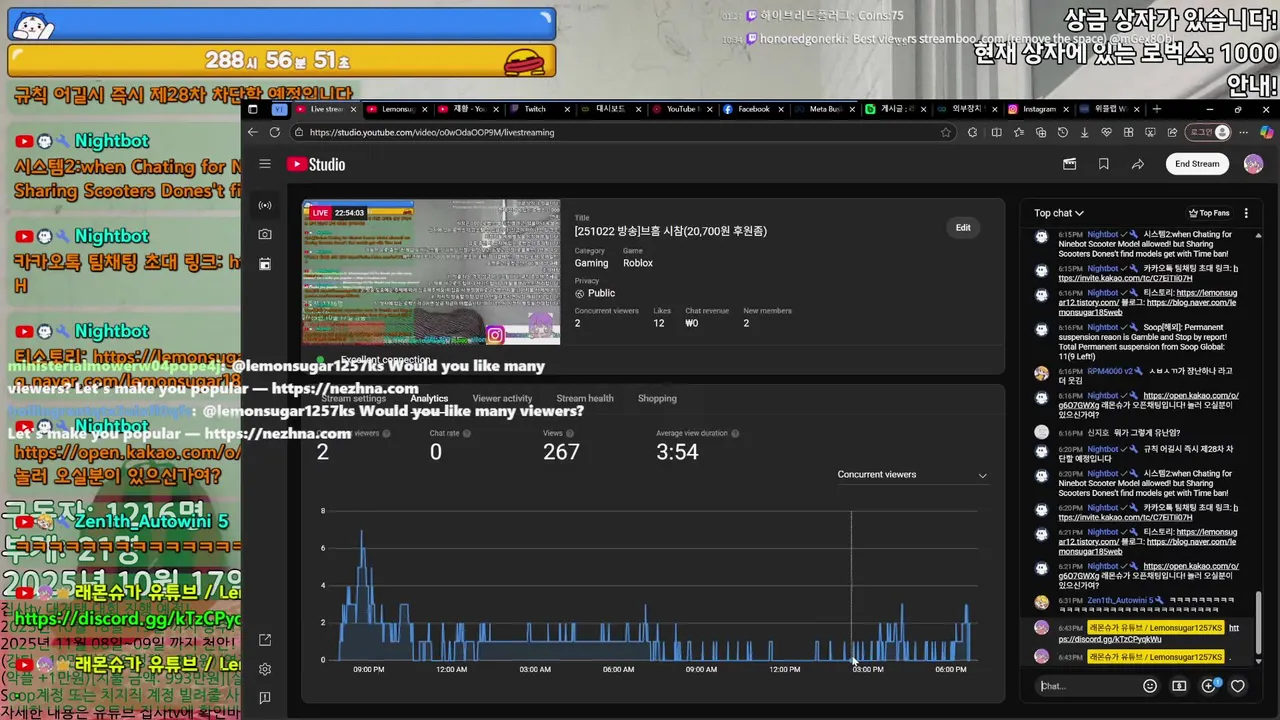
Task: Click RPM4000 v2 username in chat
Action: click(x=1109, y=371)
